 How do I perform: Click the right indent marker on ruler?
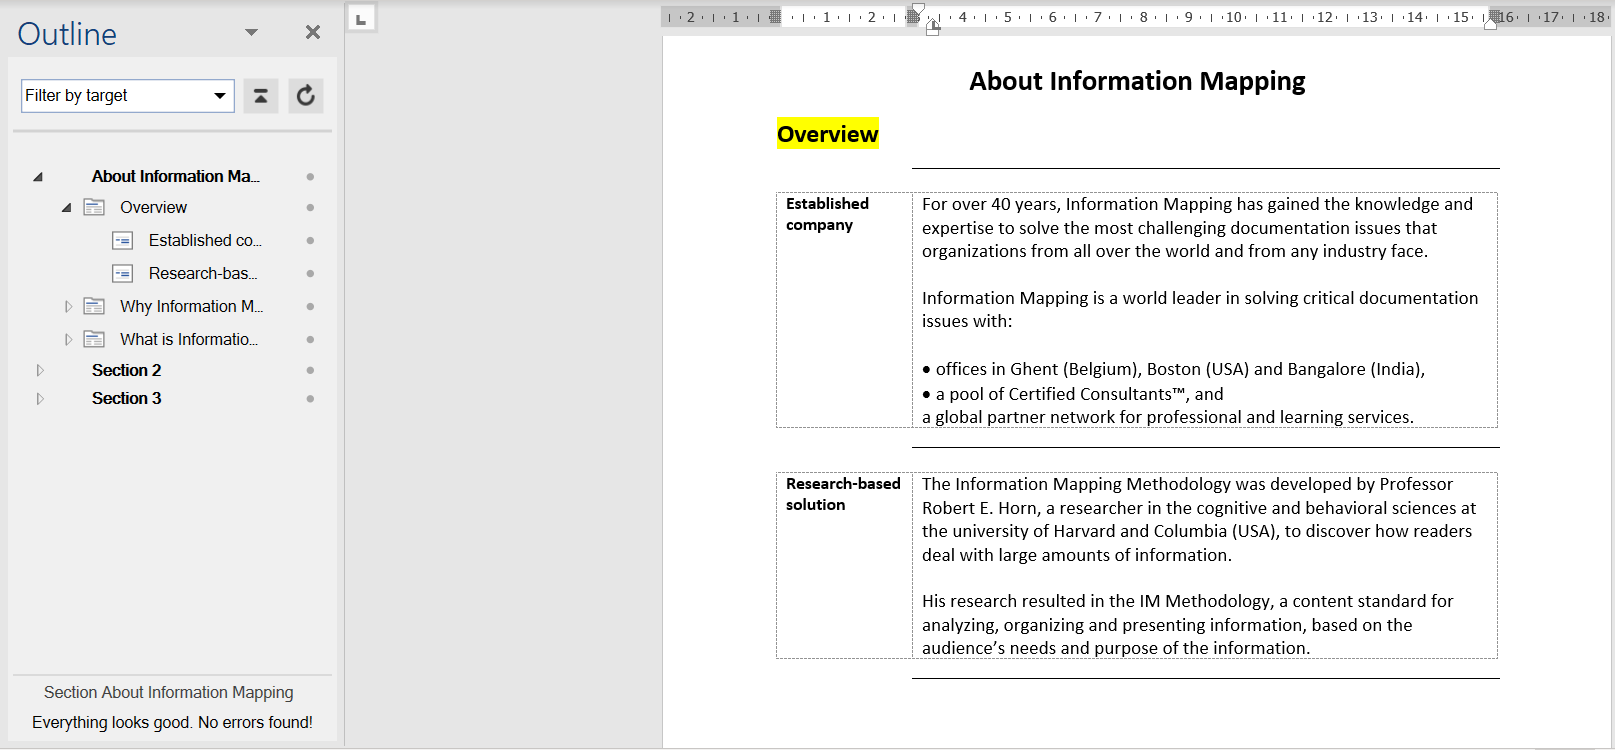point(1491,23)
